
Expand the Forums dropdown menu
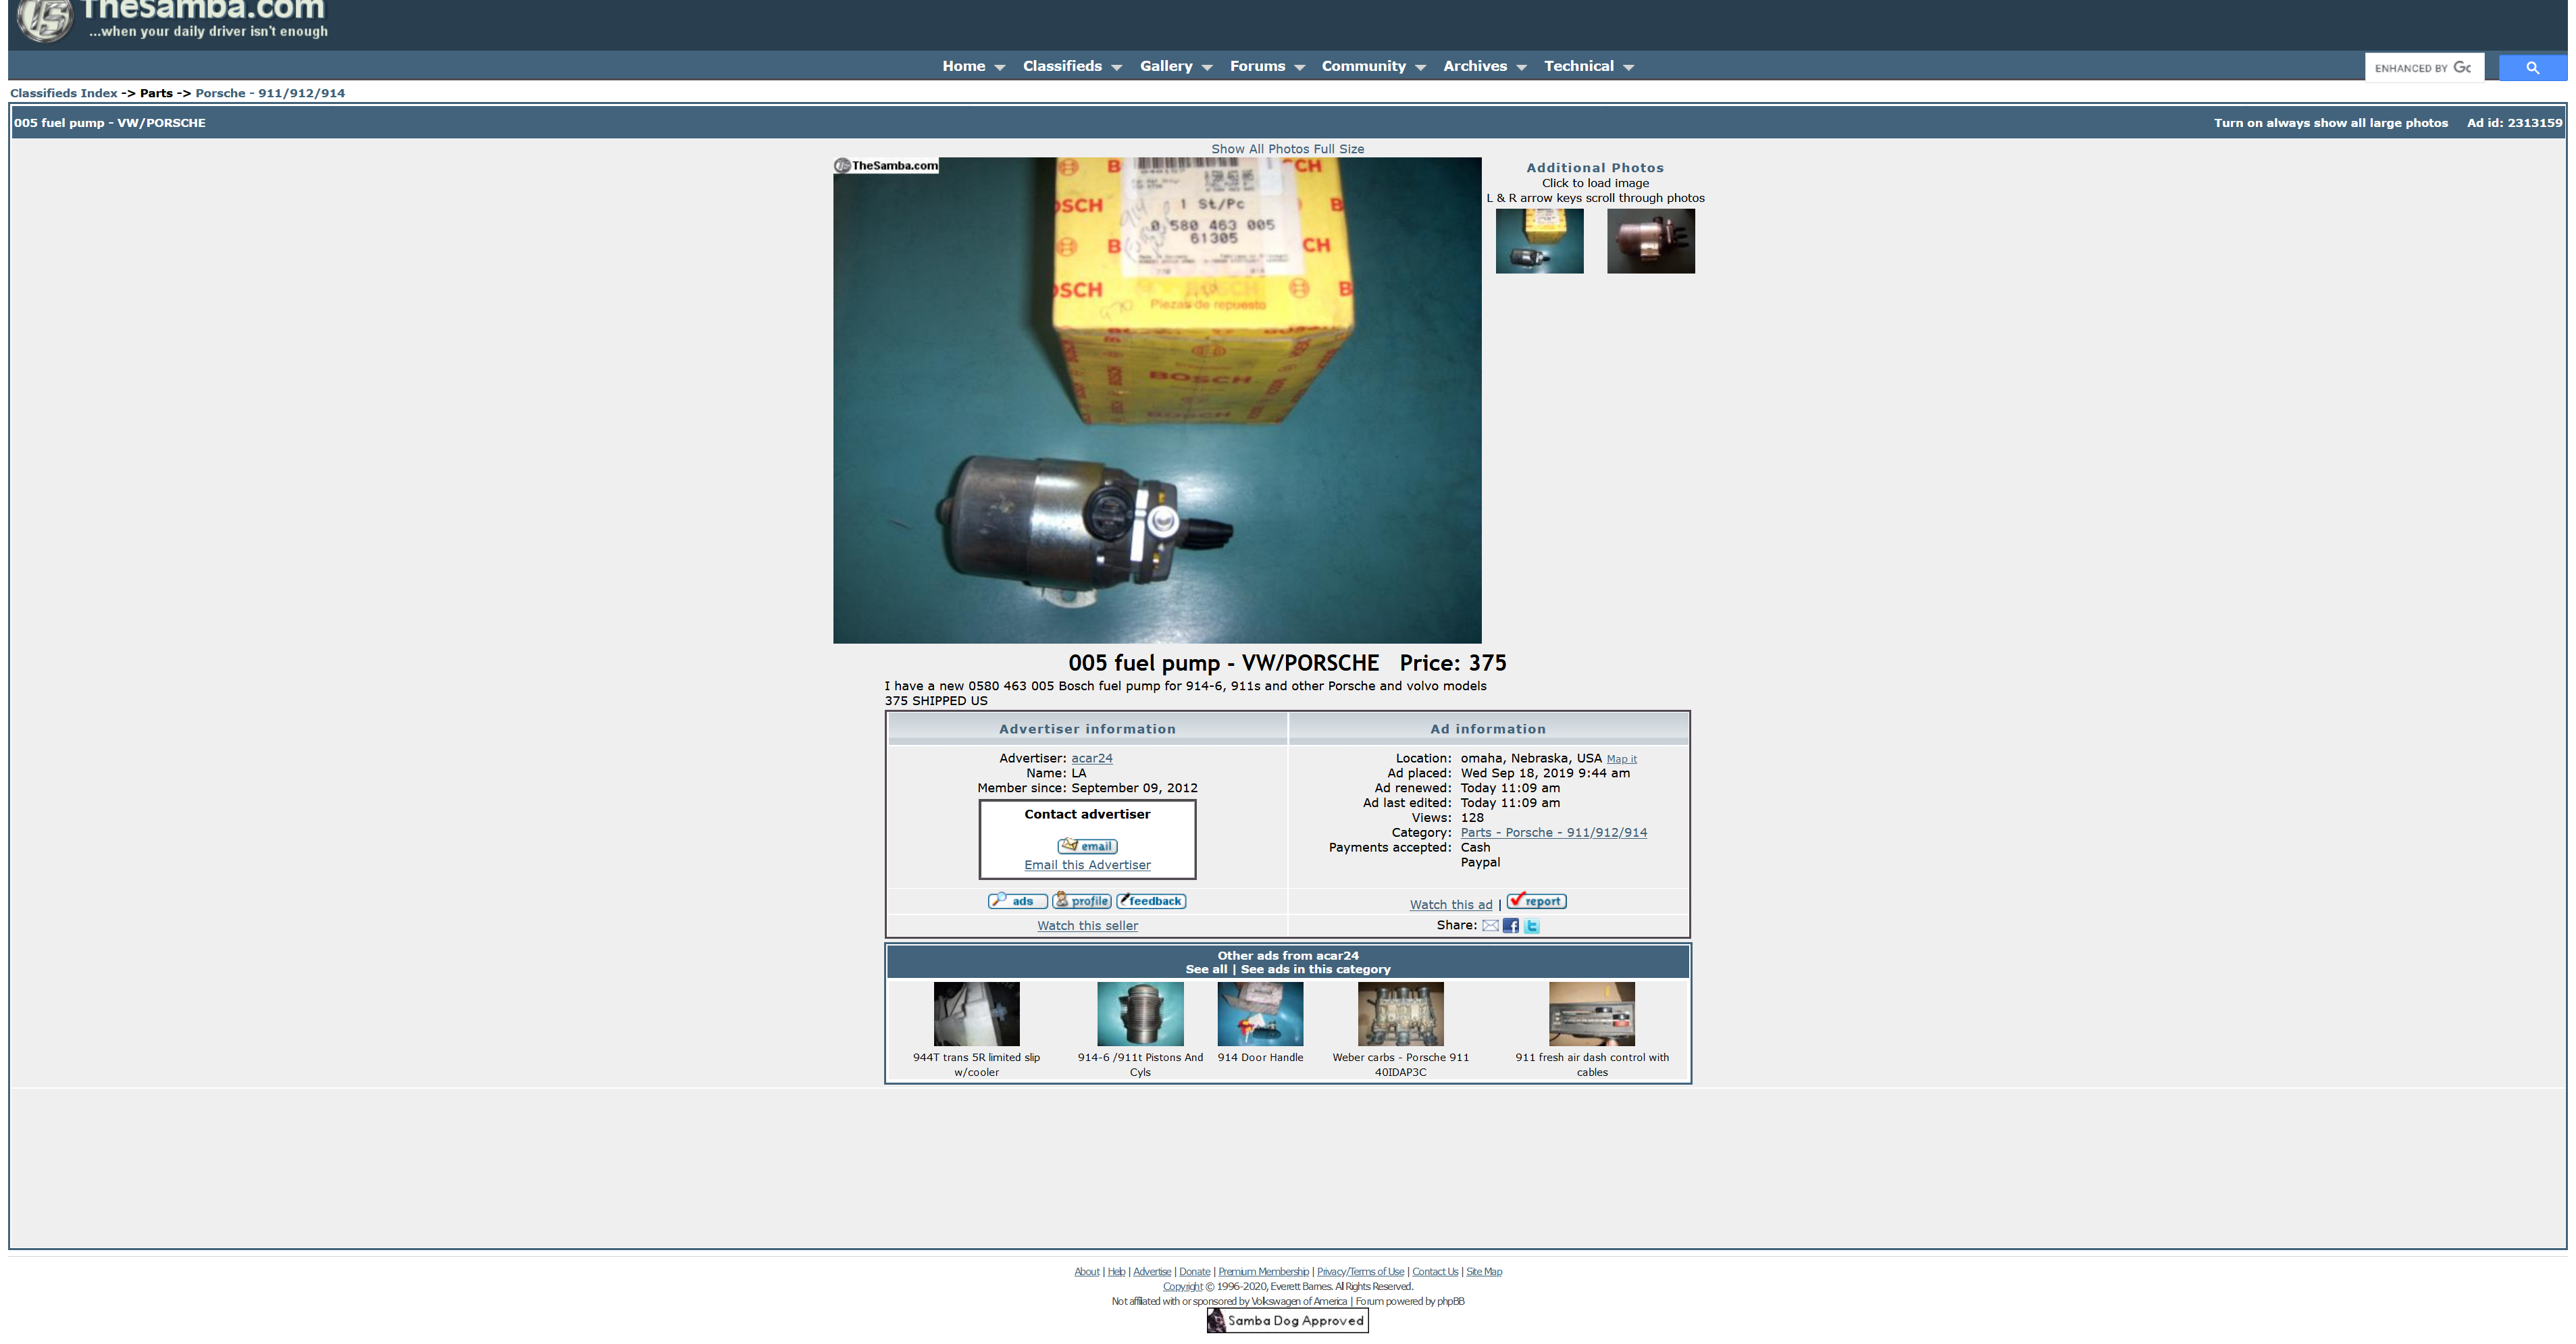[x=1299, y=67]
